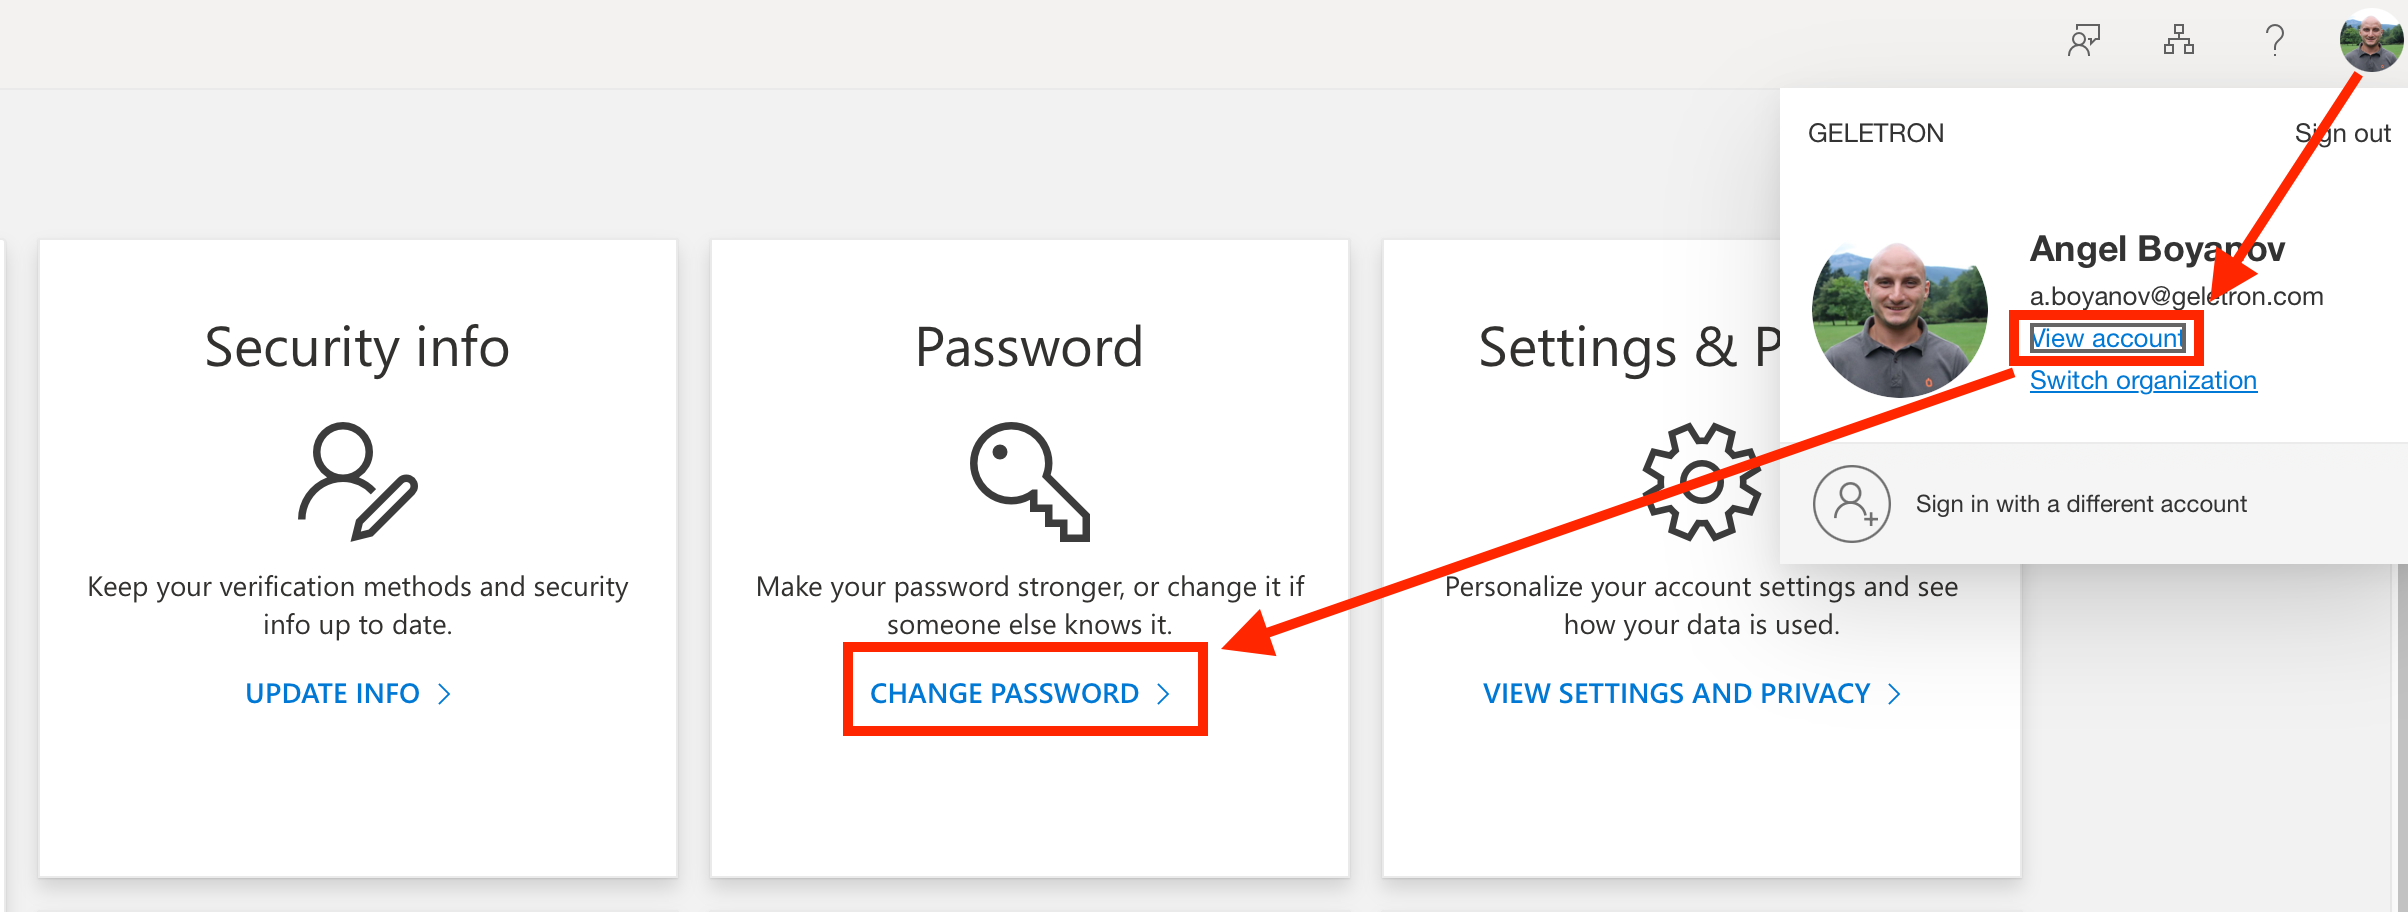Click chevron beside UPDATE INFO
Image resolution: width=2408 pixels, height=912 pixels.
[445, 694]
